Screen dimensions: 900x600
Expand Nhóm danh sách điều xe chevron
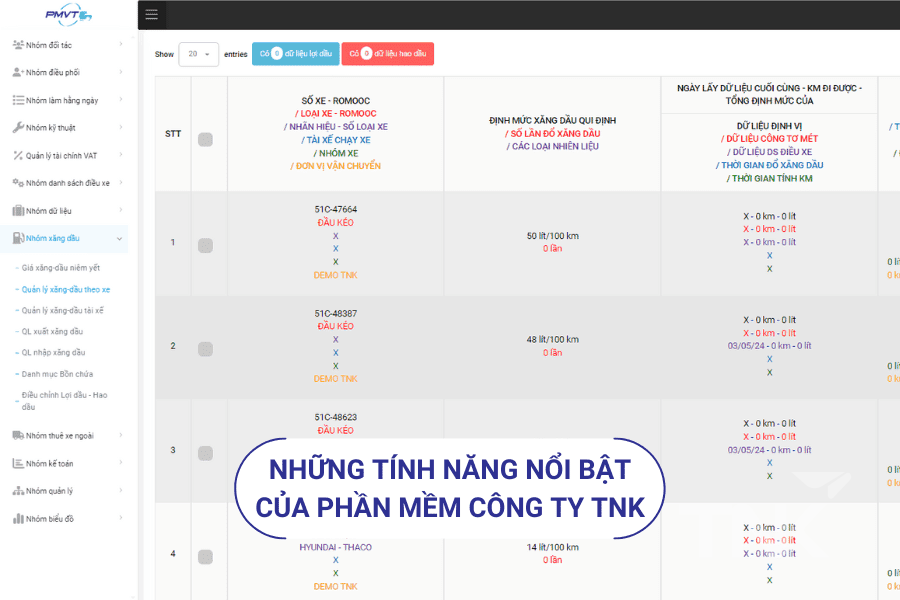[121, 182]
